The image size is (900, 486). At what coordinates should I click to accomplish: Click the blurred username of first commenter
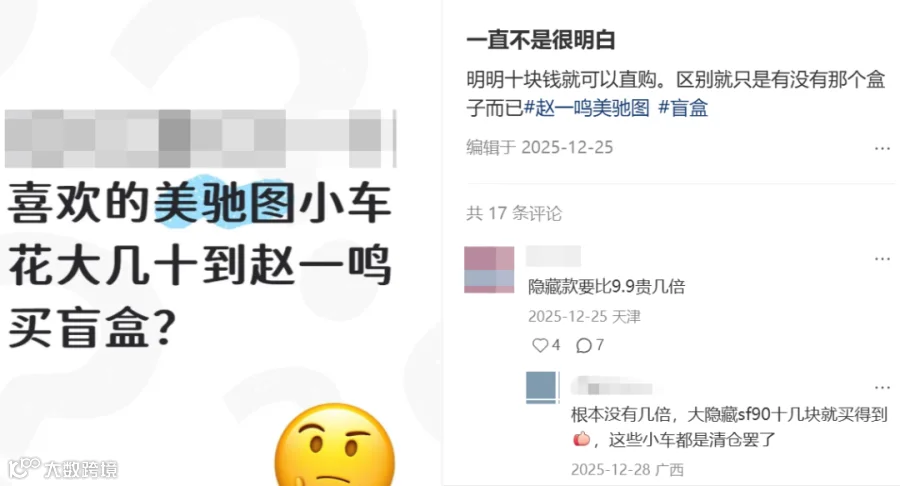553,256
